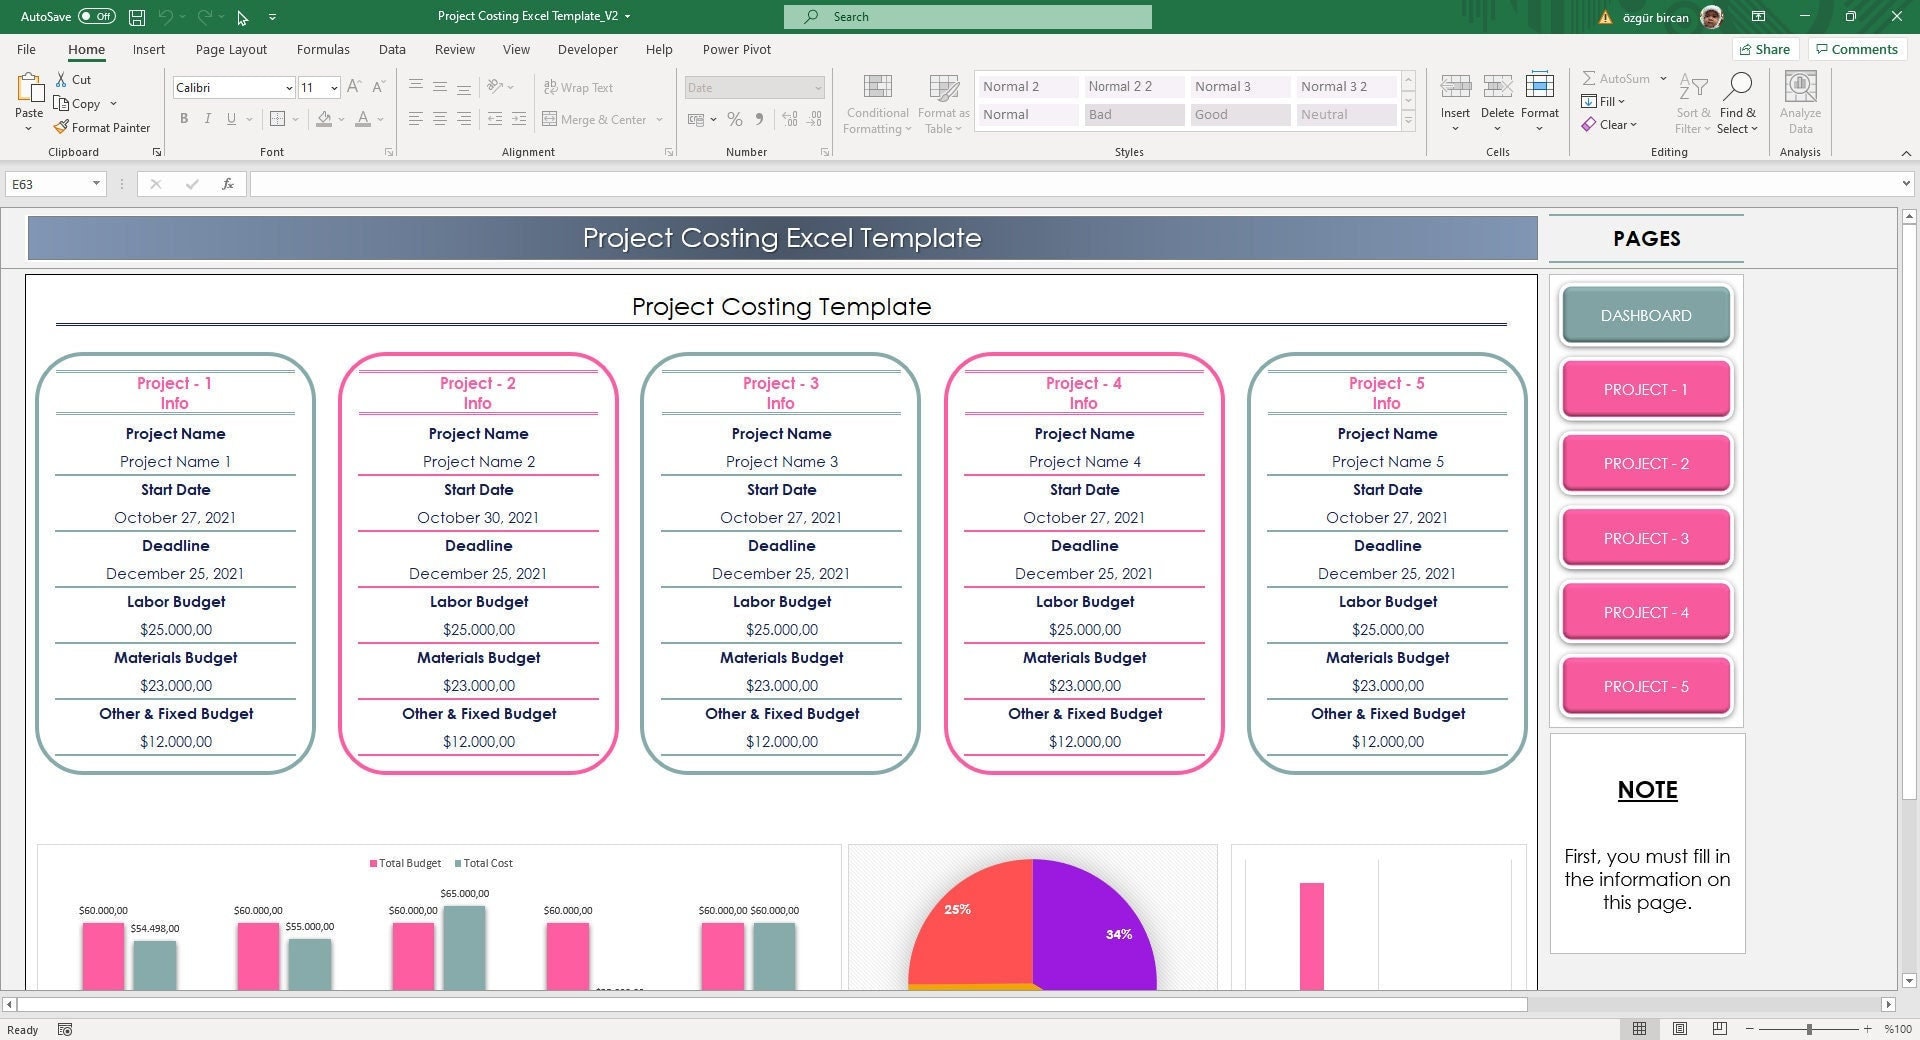The image size is (1920, 1040).
Task: Decrease font size with the small A icon
Action: tap(378, 87)
